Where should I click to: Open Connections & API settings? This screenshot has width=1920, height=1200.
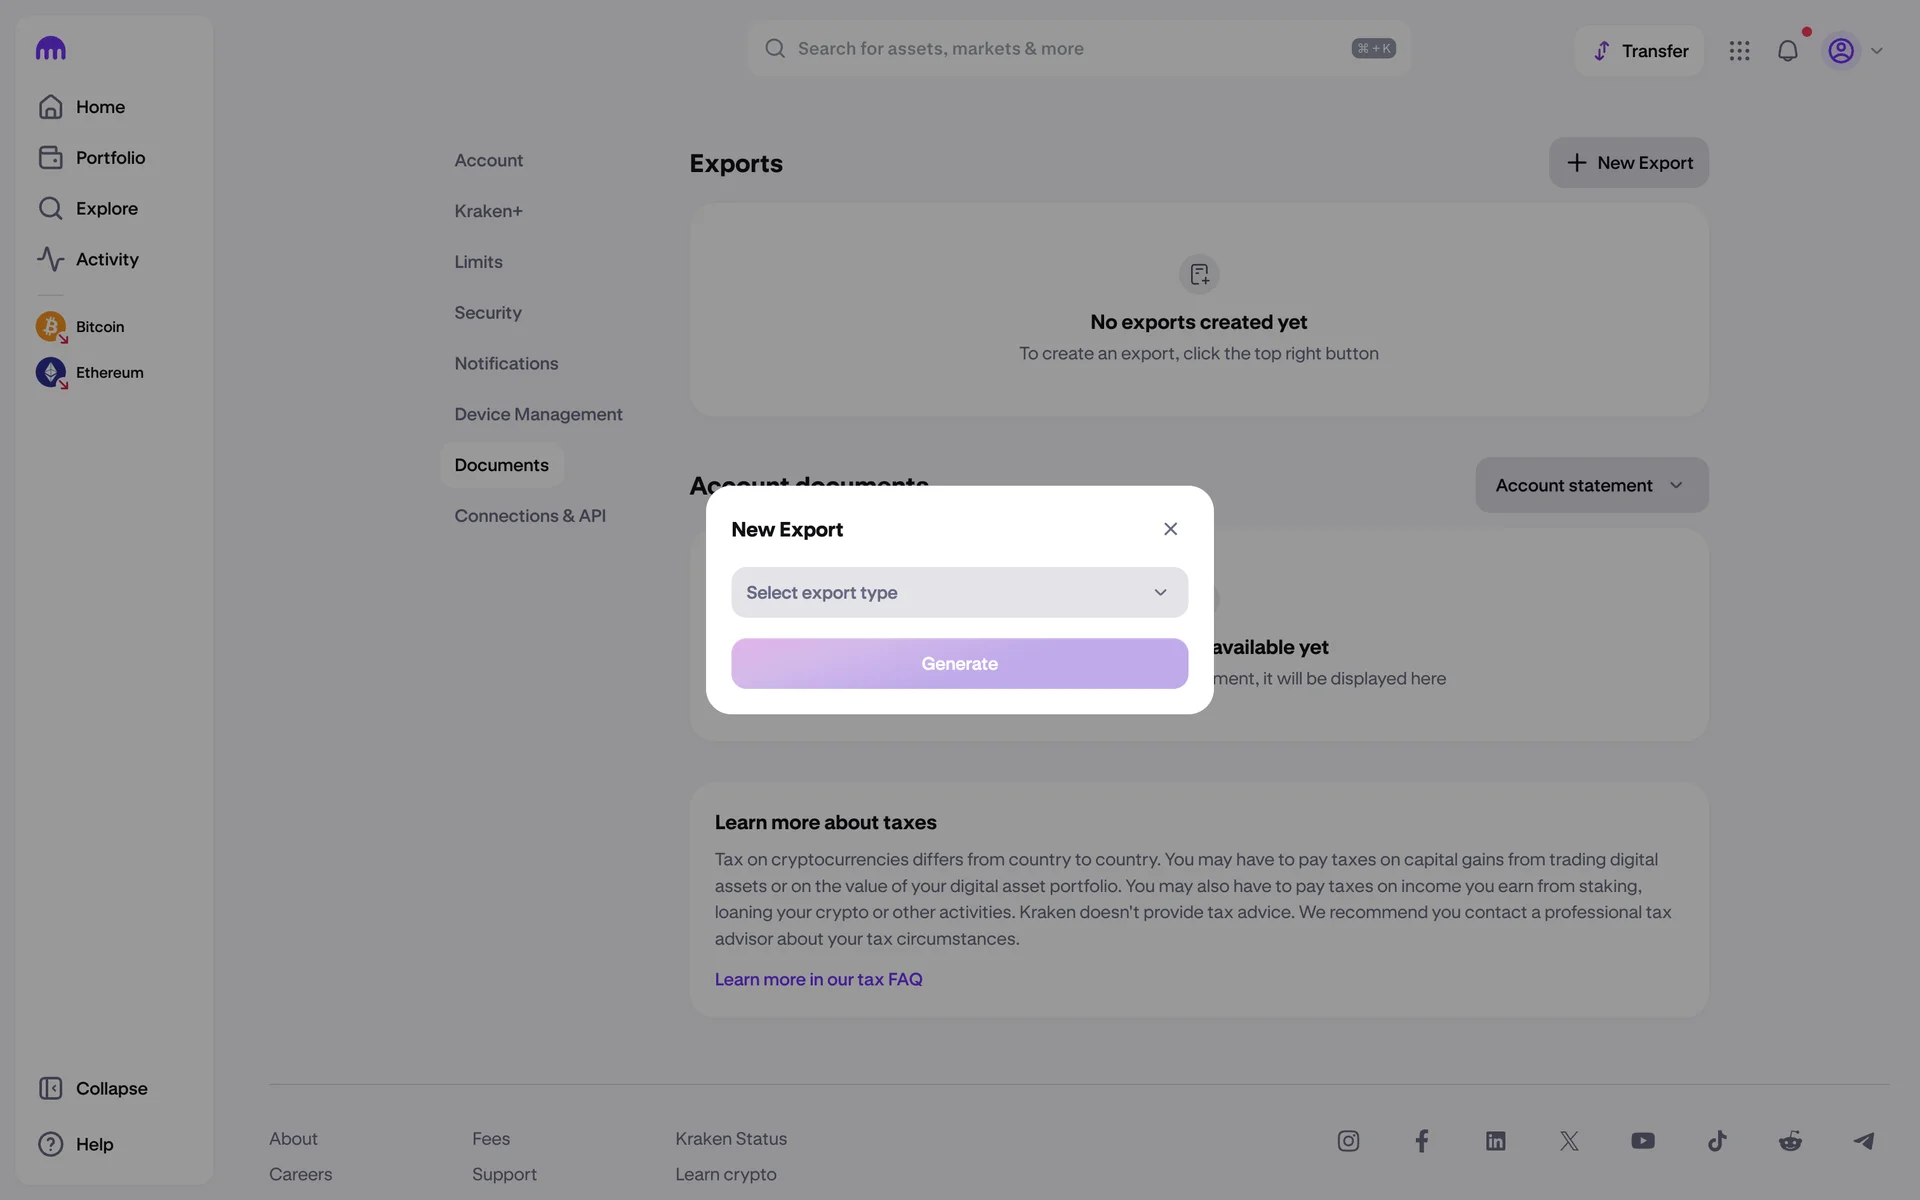pos(530,516)
